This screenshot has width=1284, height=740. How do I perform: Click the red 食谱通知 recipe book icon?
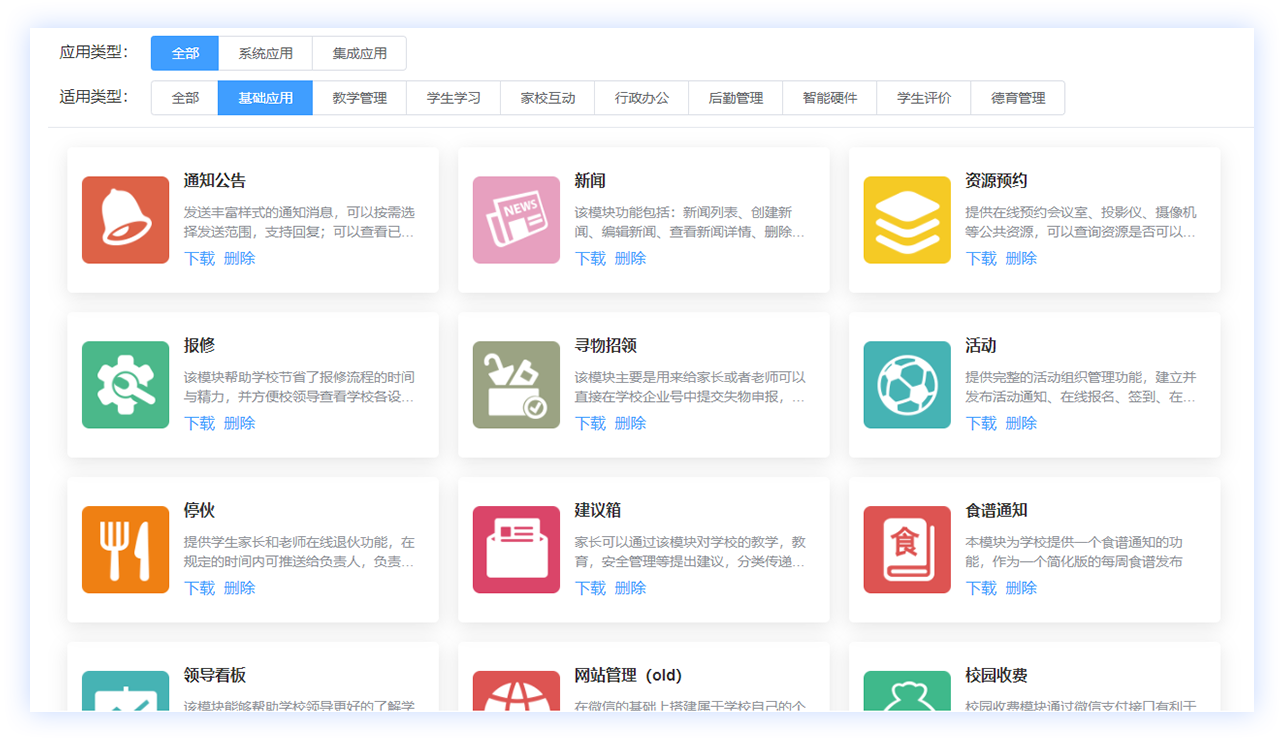(x=907, y=550)
